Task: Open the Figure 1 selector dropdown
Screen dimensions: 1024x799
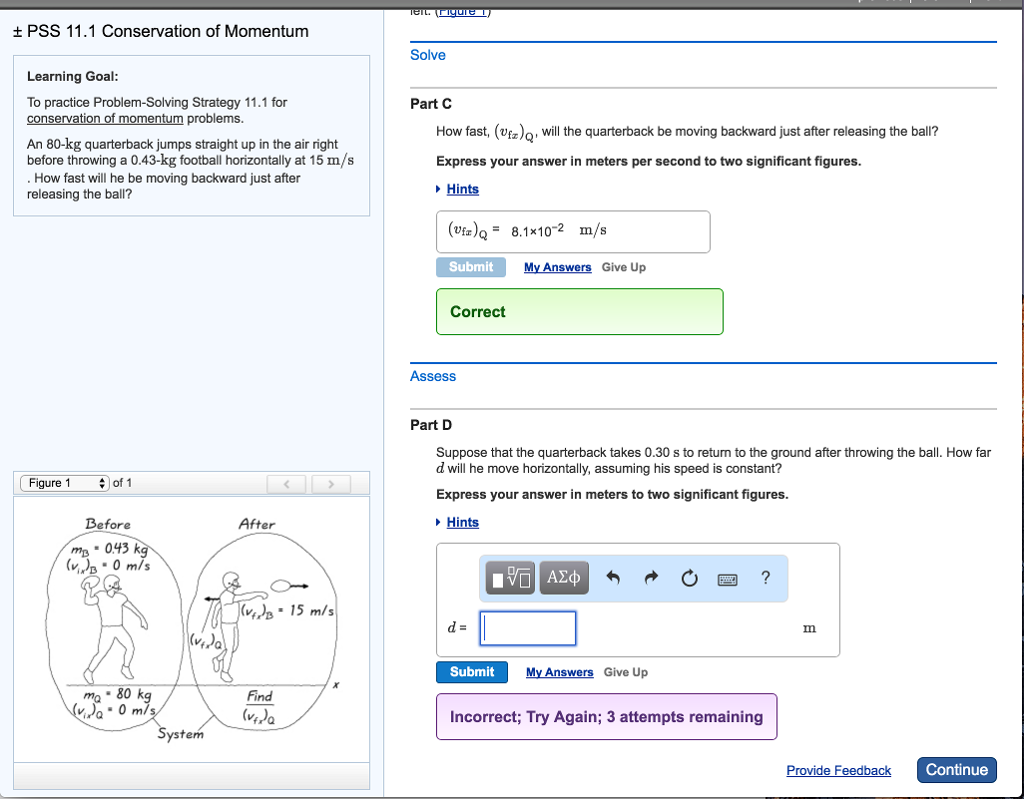Action: (65, 483)
